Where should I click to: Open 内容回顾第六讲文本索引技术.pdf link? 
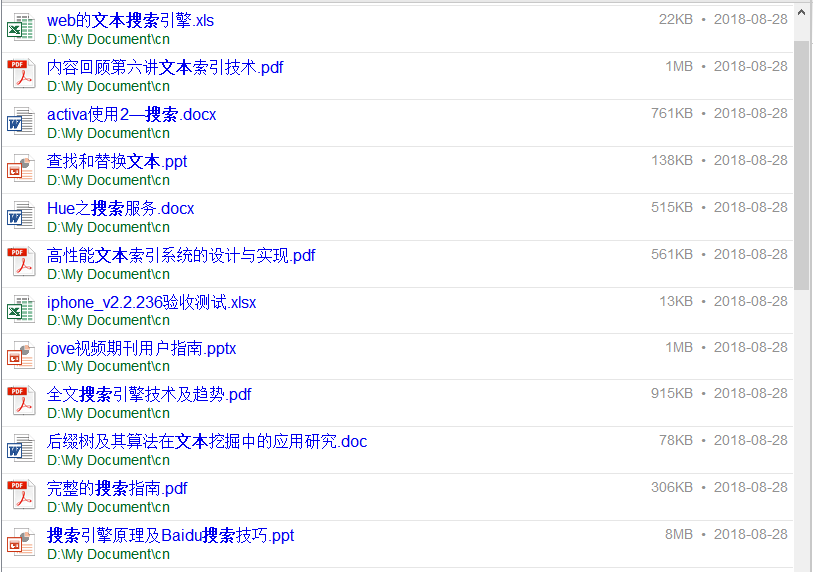(165, 67)
